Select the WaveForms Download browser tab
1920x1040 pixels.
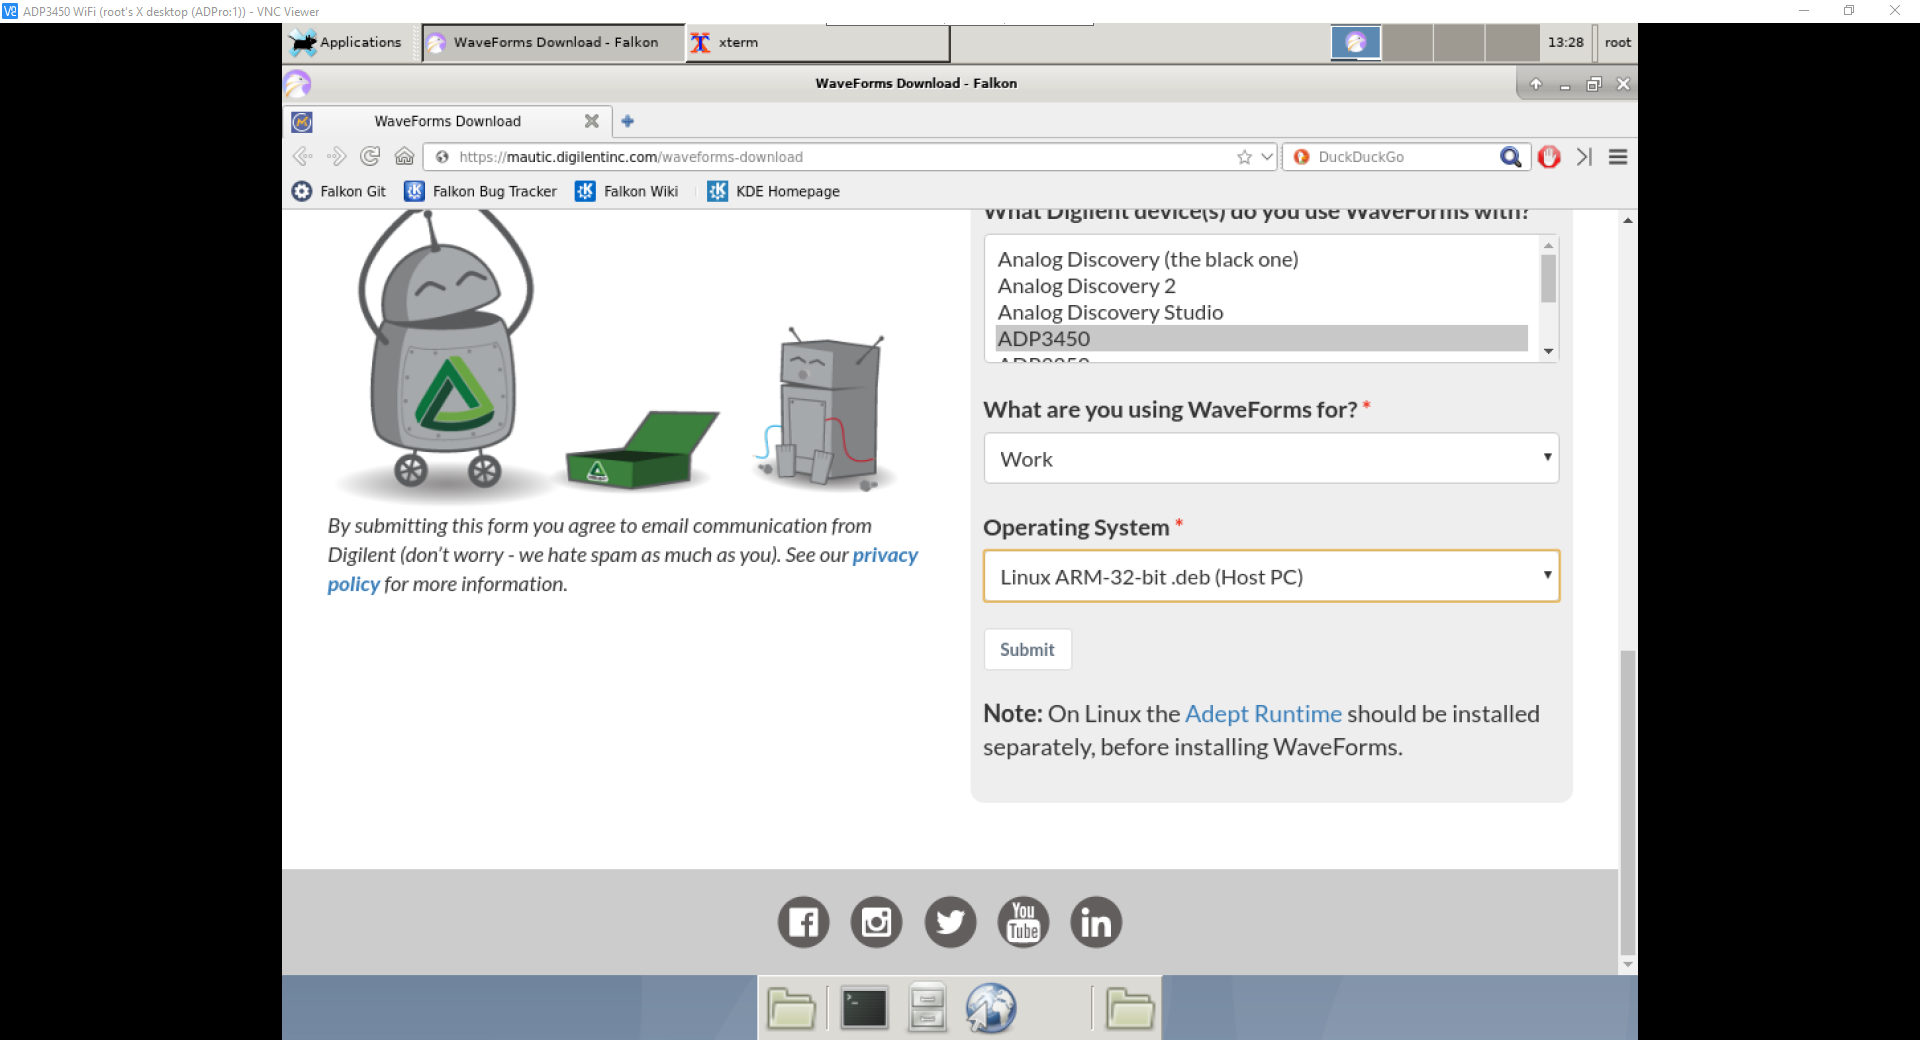tap(447, 121)
